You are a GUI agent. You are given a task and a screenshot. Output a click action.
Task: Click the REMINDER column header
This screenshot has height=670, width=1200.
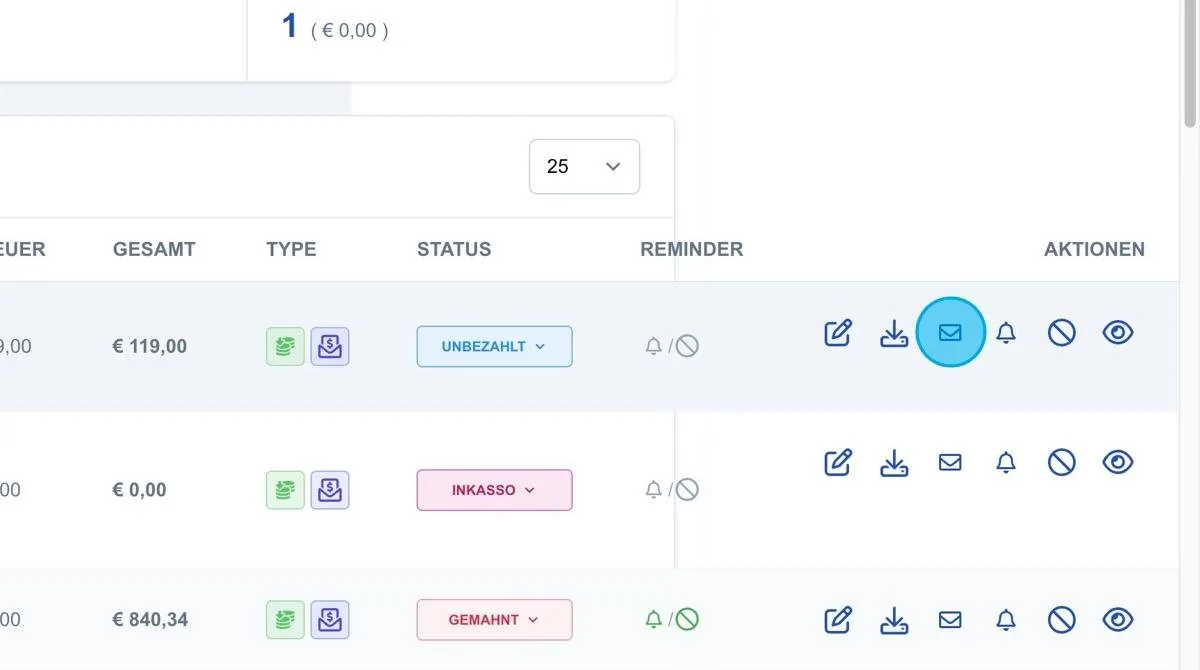click(x=692, y=249)
